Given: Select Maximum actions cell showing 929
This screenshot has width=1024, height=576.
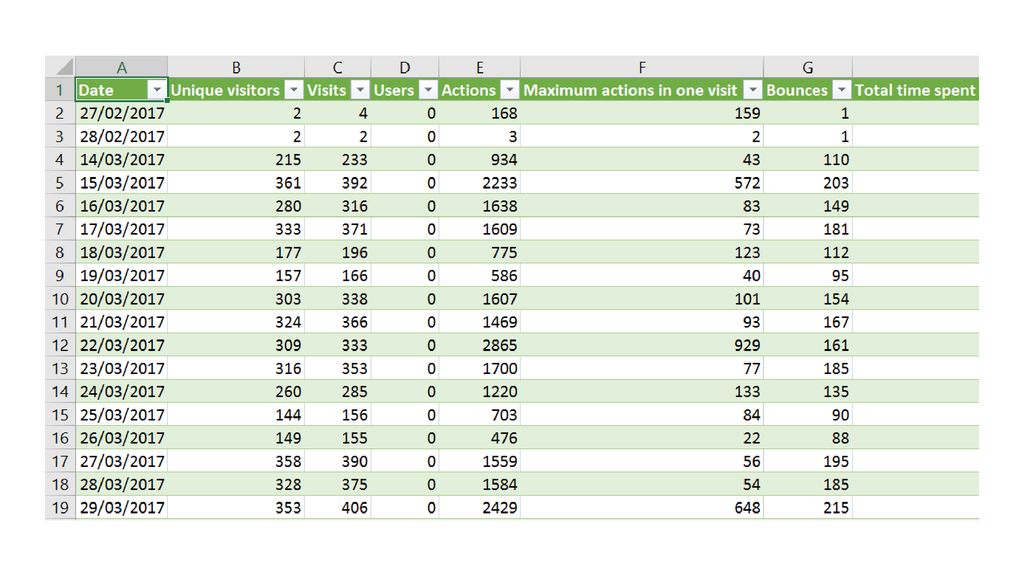Looking at the screenshot, I should coord(642,345).
